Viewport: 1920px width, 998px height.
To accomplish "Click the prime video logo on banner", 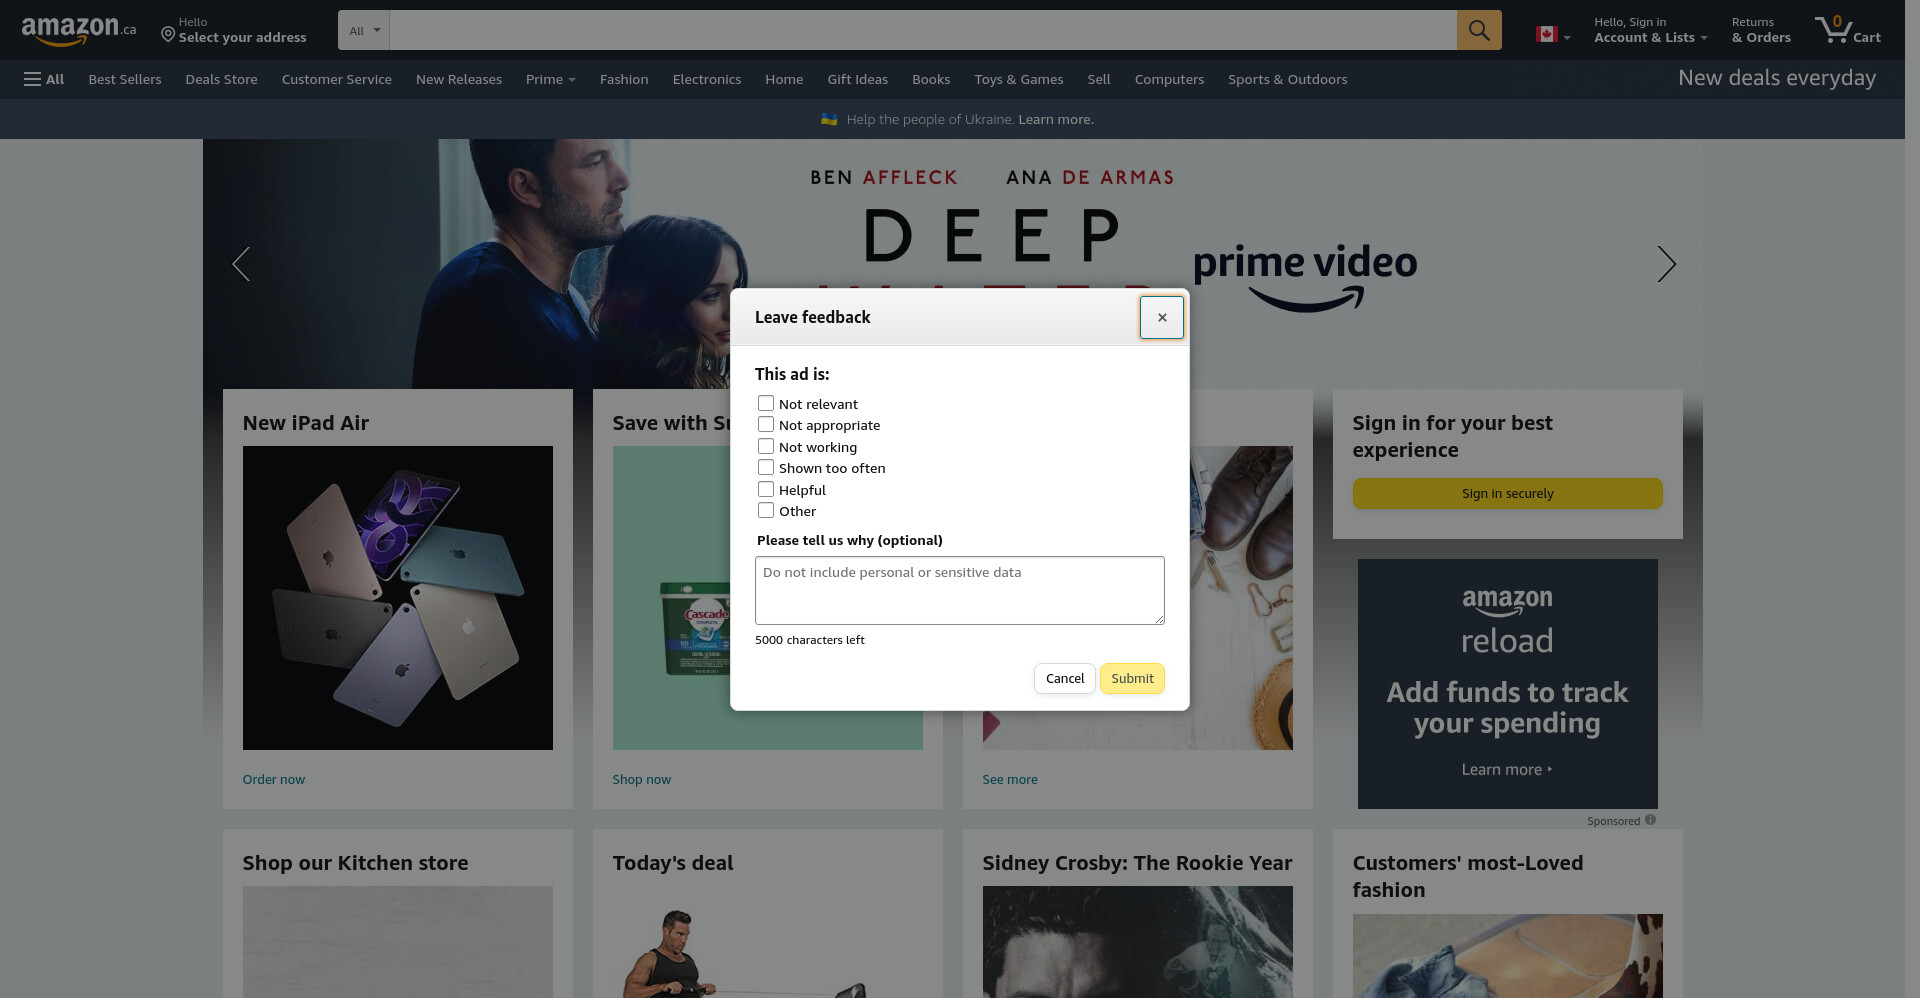I will pyautogui.click(x=1305, y=277).
